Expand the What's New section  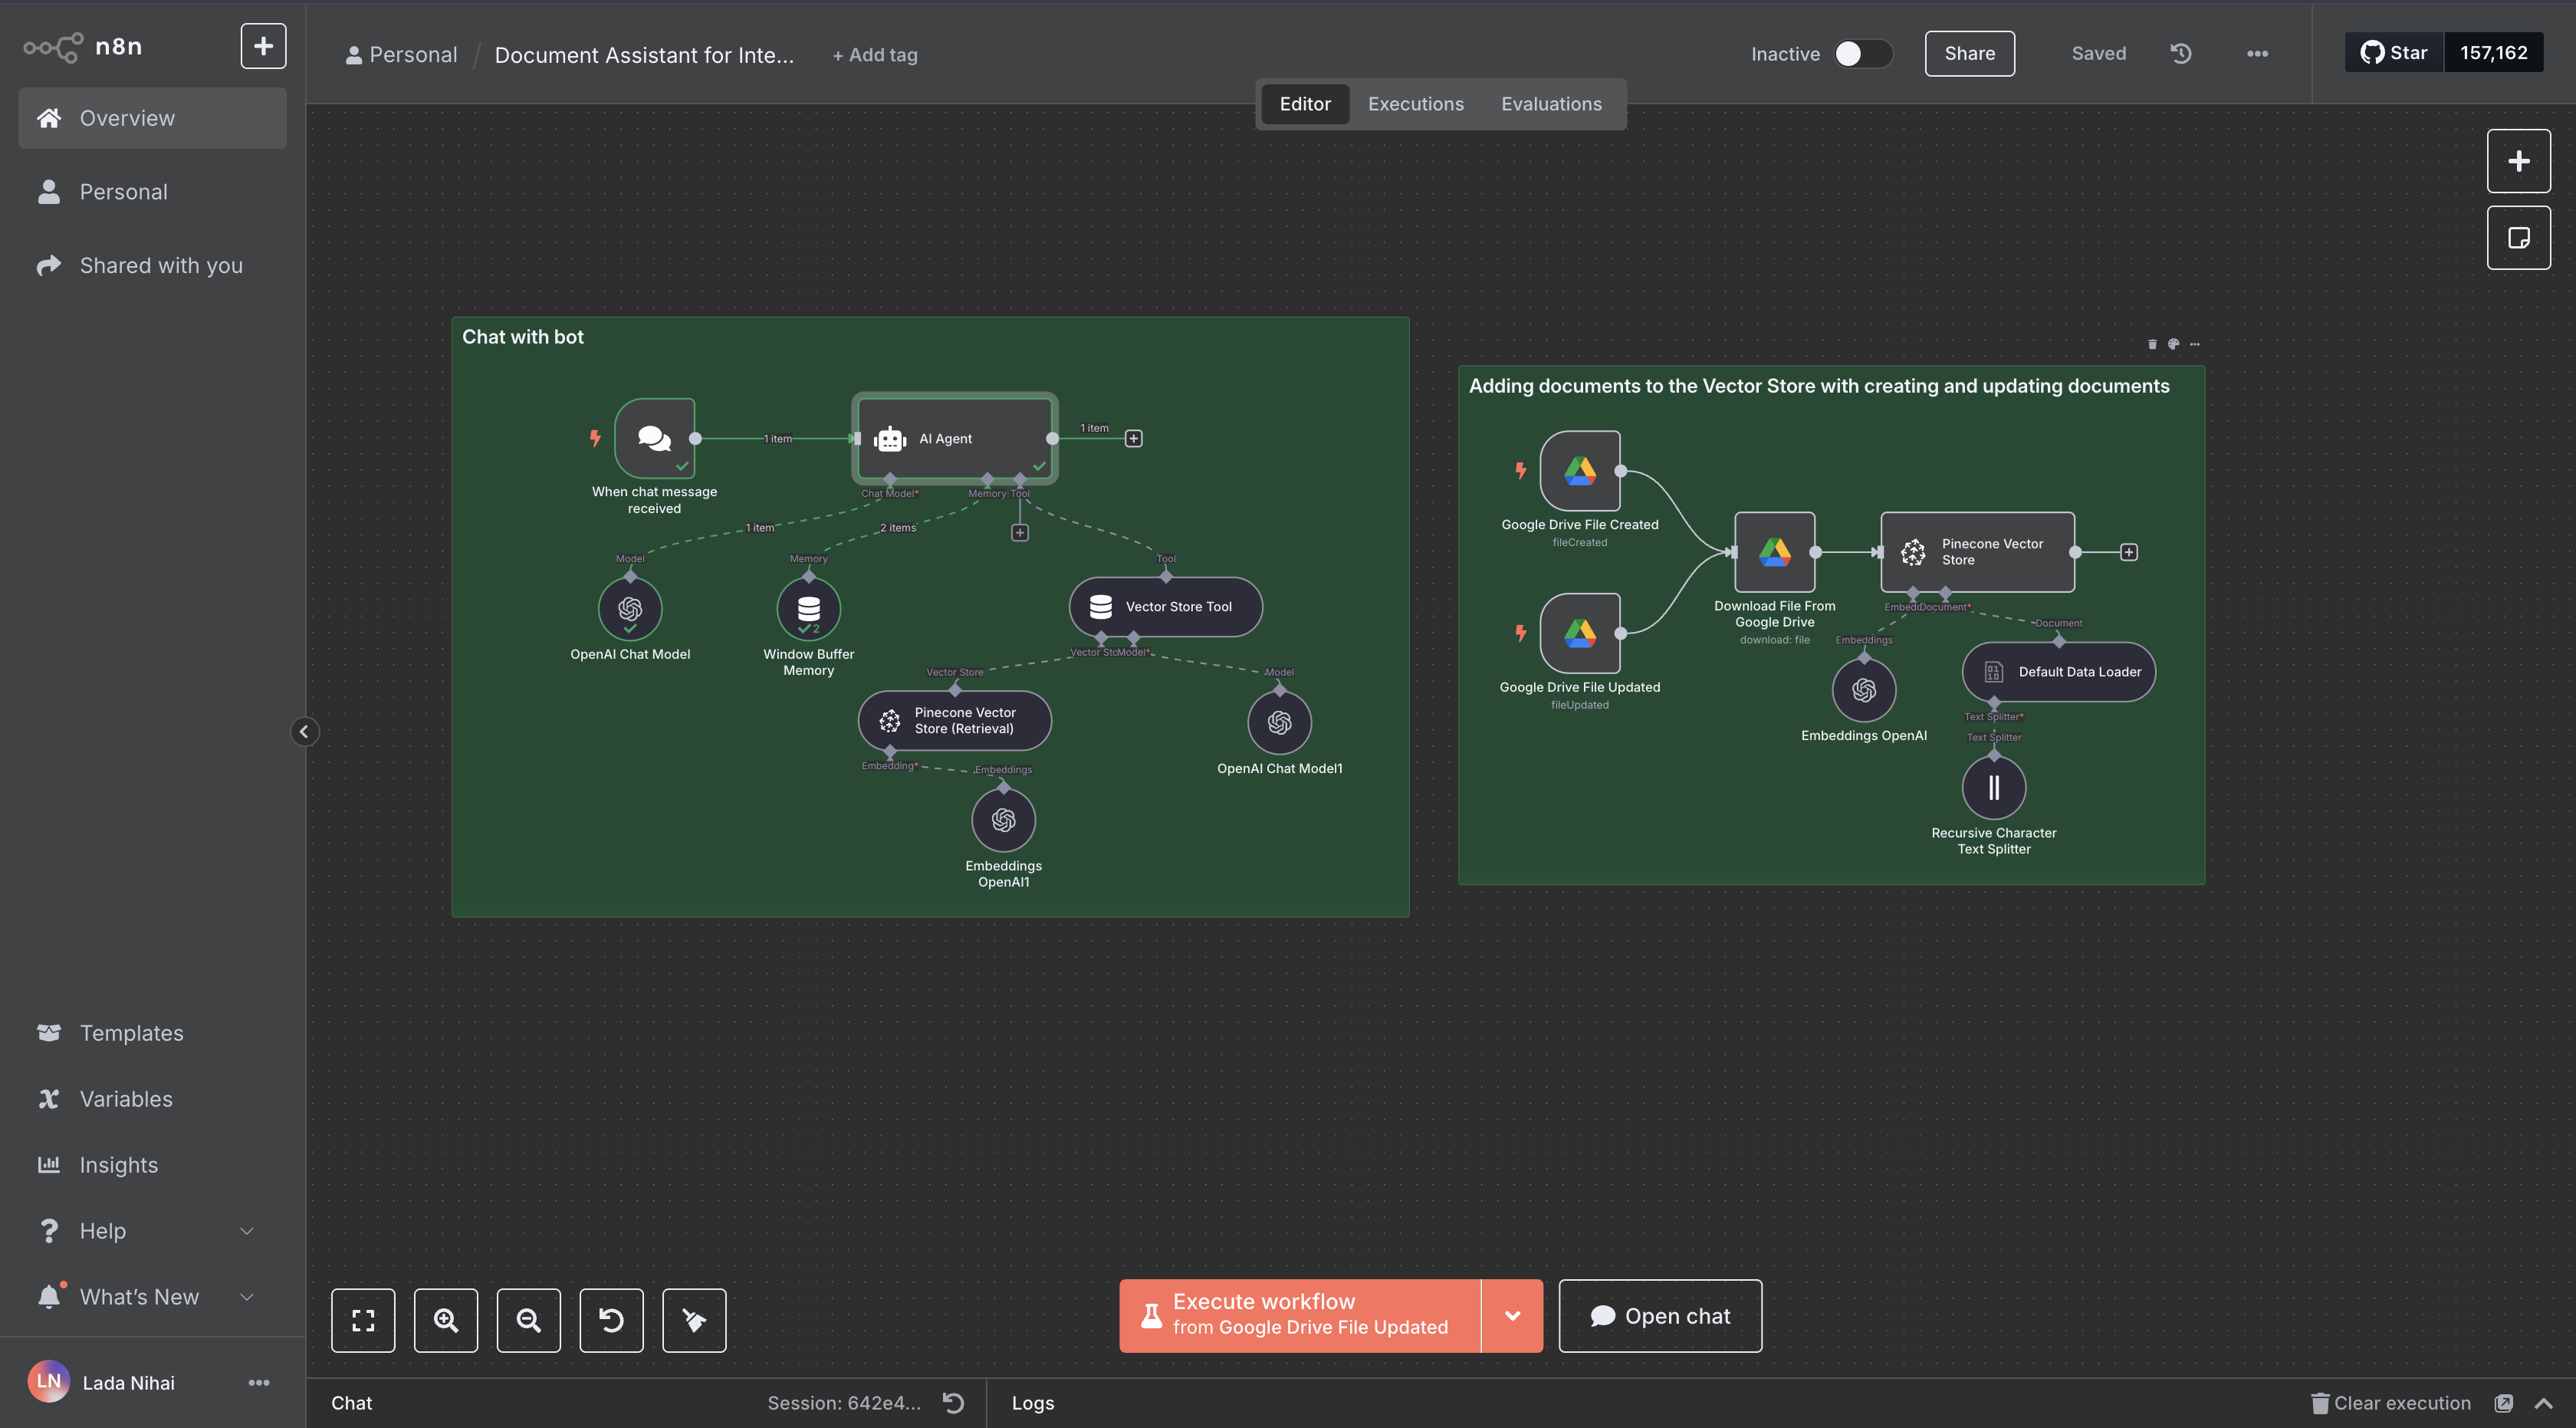(x=247, y=1297)
